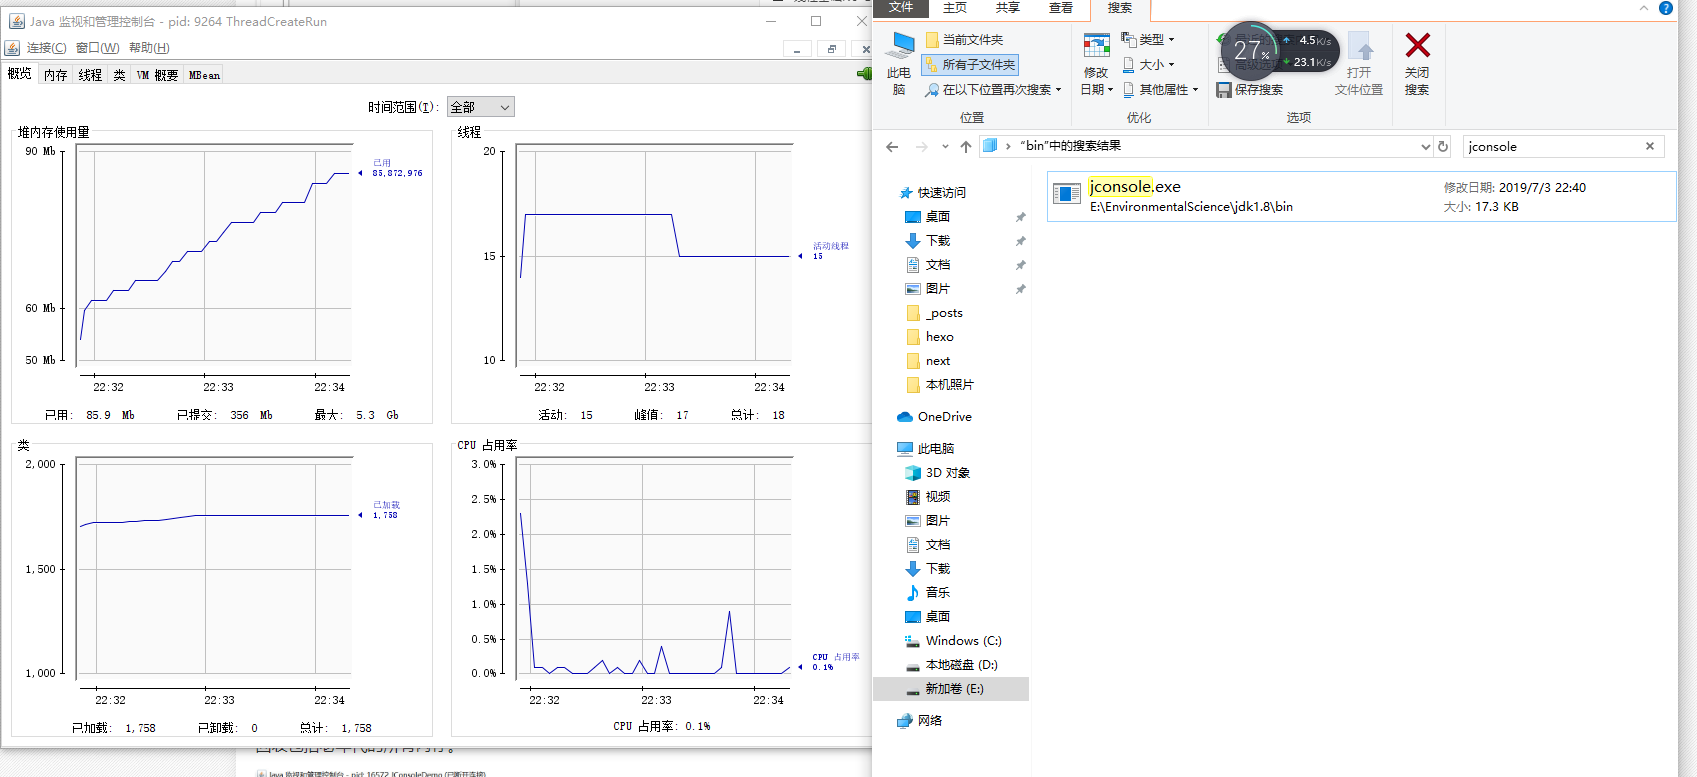
Task: Click Explorer help question mark icon
Action: pyautogui.click(x=1666, y=8)
